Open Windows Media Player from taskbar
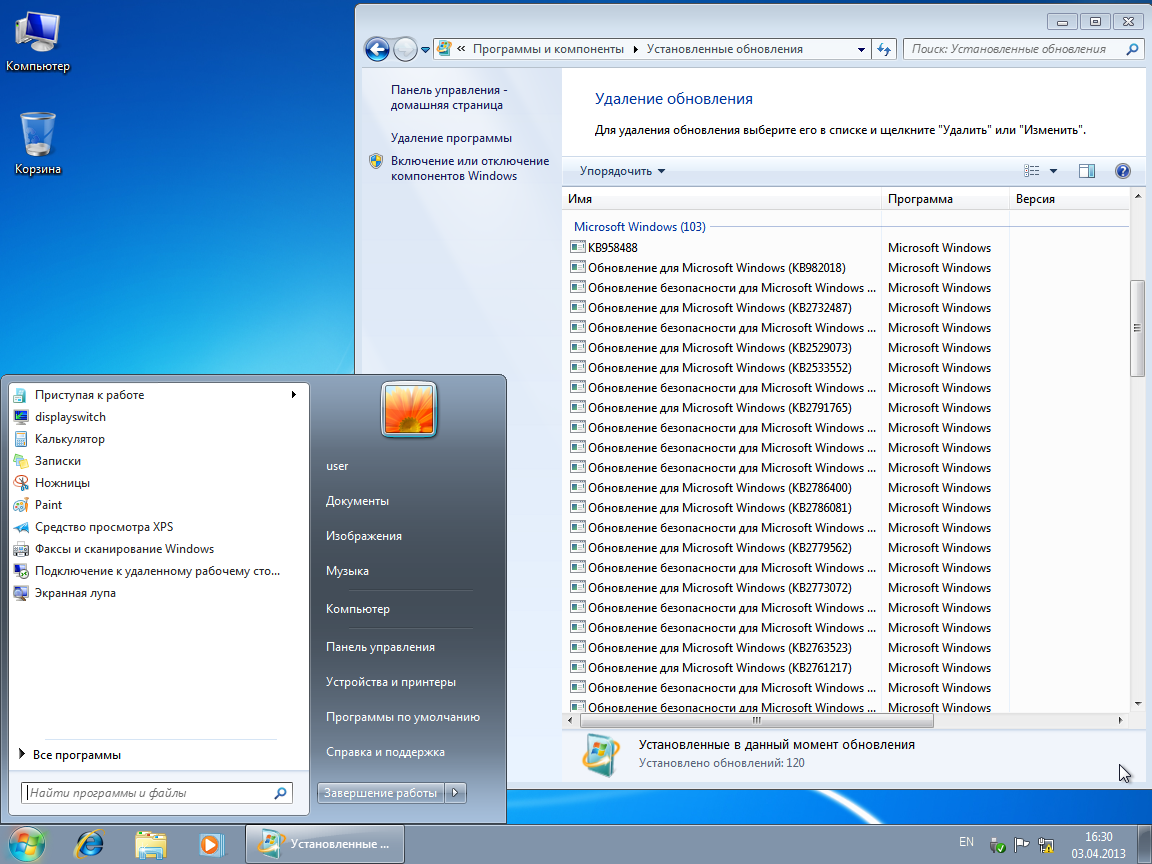The image size is (1152, 864). click(211, 843)
